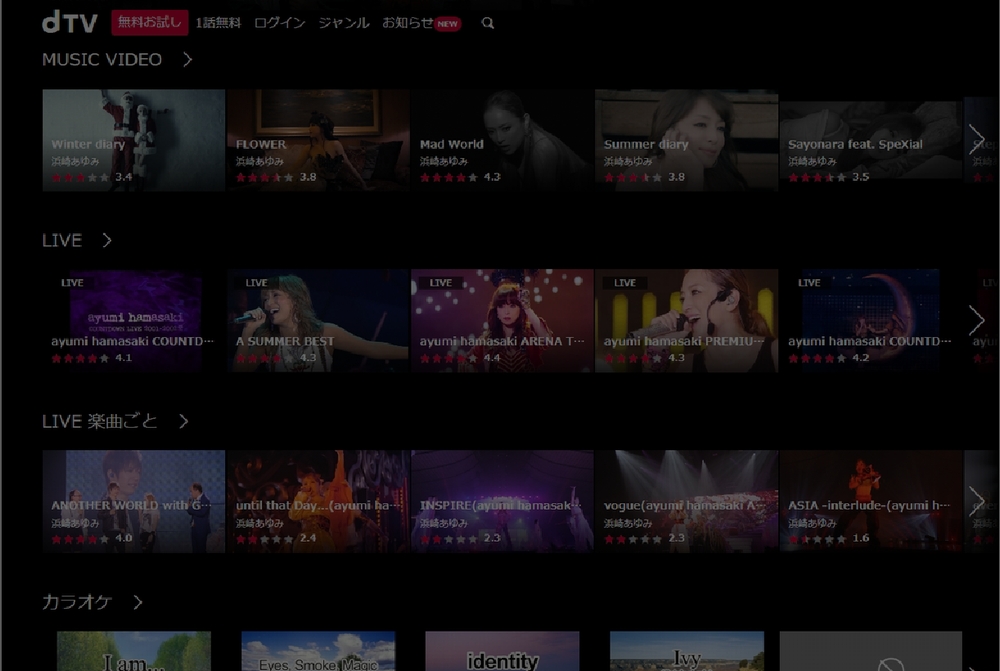1000x671 pixels.
Task: Click star rating on vogue
Action: point(633,539)
